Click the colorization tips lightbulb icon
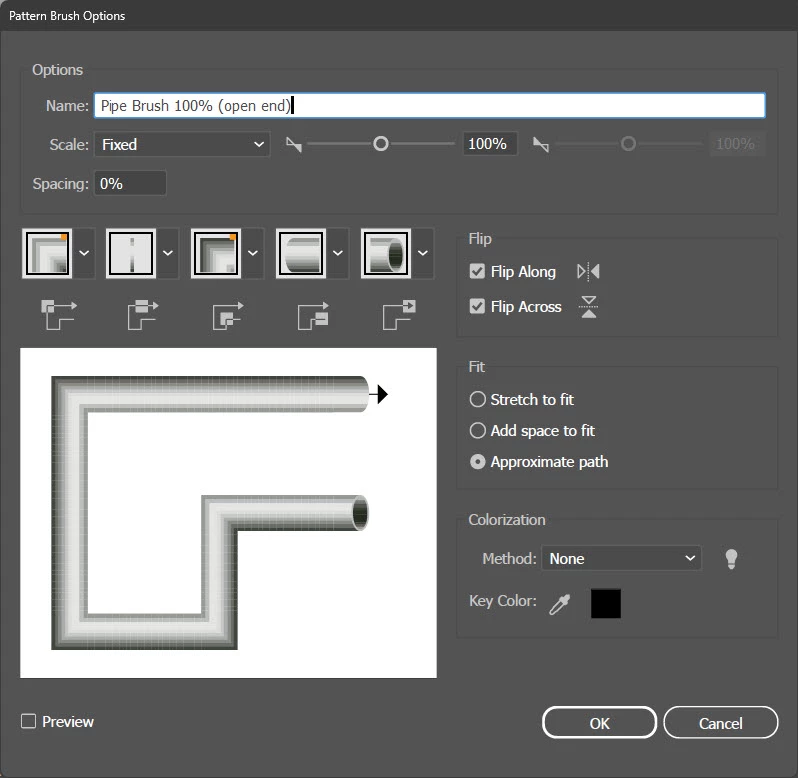The width and height of the screenshot is (798, 778). point(731,559)
